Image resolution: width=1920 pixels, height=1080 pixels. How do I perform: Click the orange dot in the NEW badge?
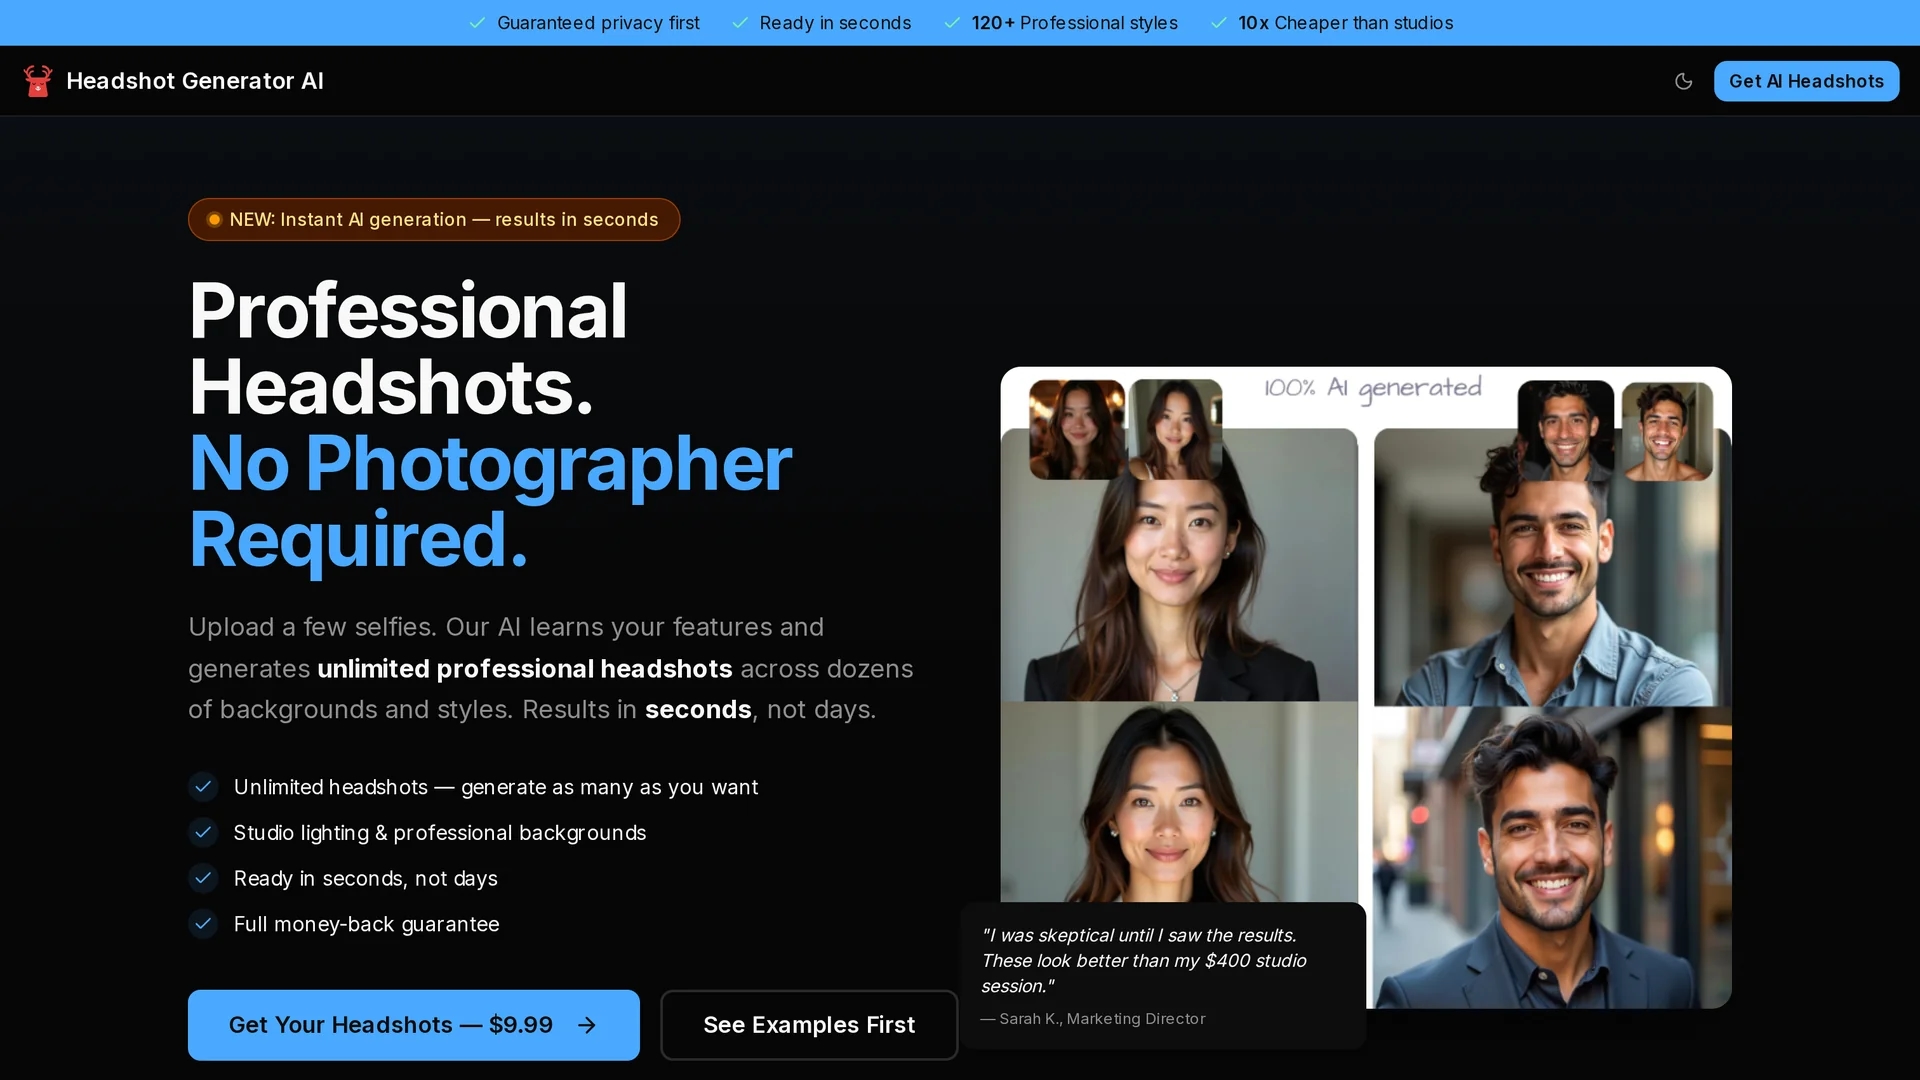click(214, 219)
